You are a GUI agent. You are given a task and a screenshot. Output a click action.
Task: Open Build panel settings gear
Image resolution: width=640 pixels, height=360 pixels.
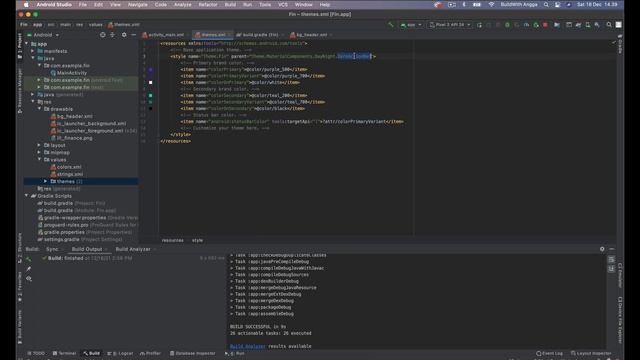click(x=602, y=249)
